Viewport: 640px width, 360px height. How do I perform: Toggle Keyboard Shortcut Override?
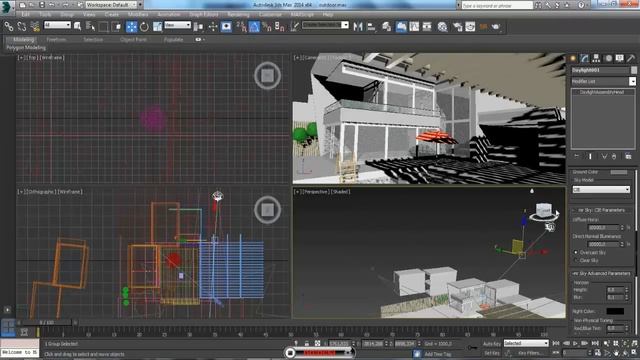tap(226, 27)
